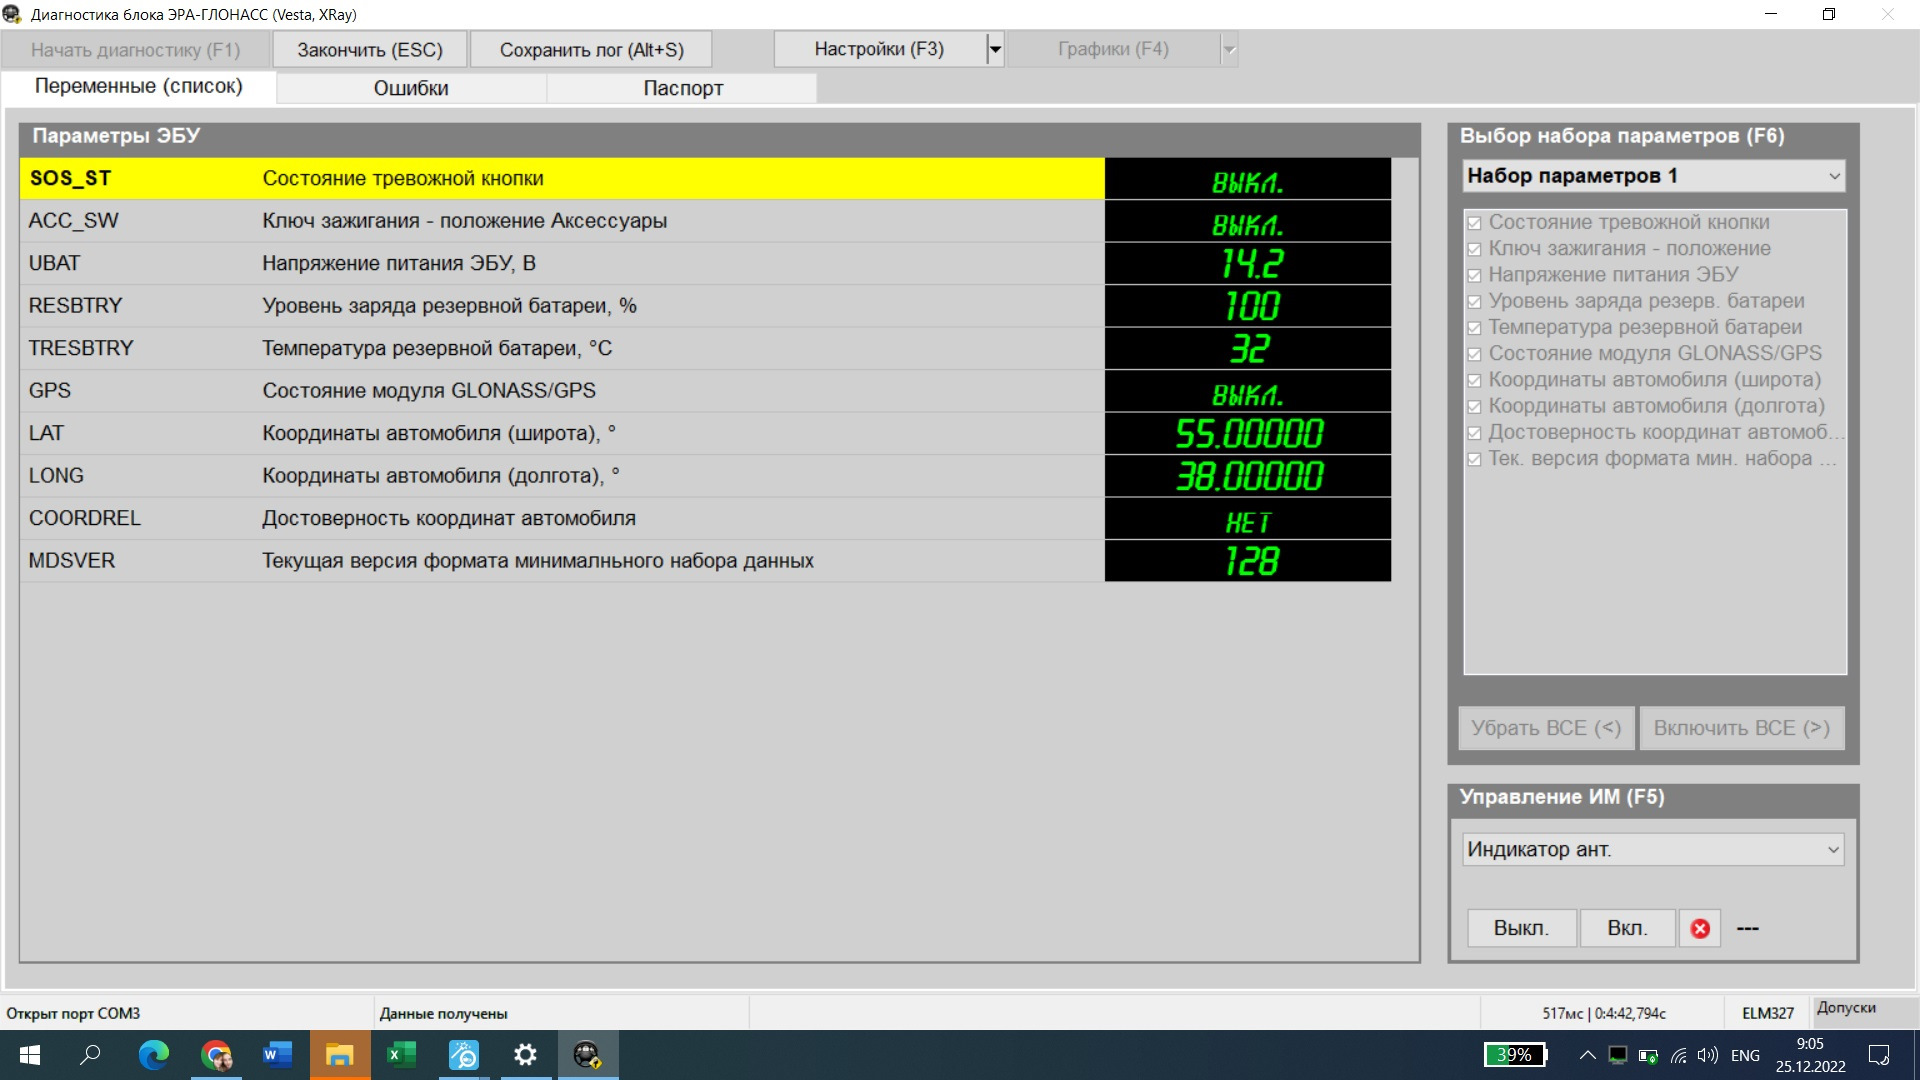The image size is (1920, 1080).
Task: Select the UBAT voltage row
Action: click(705, 263)
